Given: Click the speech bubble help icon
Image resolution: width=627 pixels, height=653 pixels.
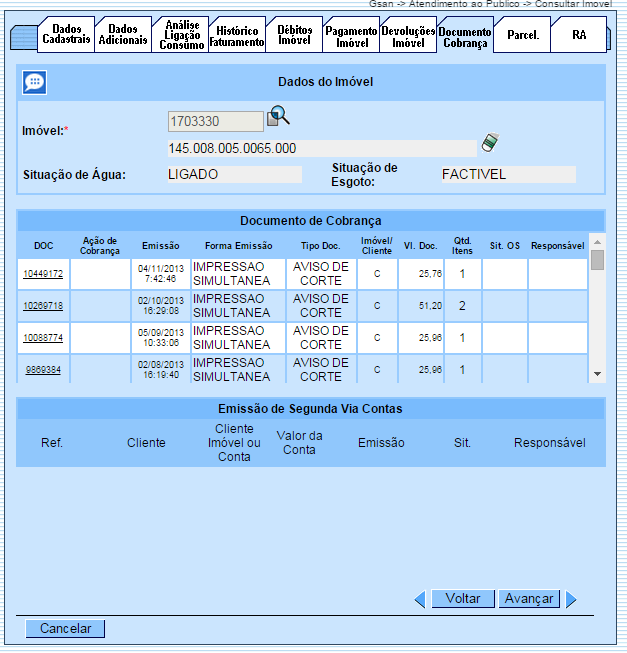Looking at the screenshot, I should pyautogui.click(x=34, y=83).
